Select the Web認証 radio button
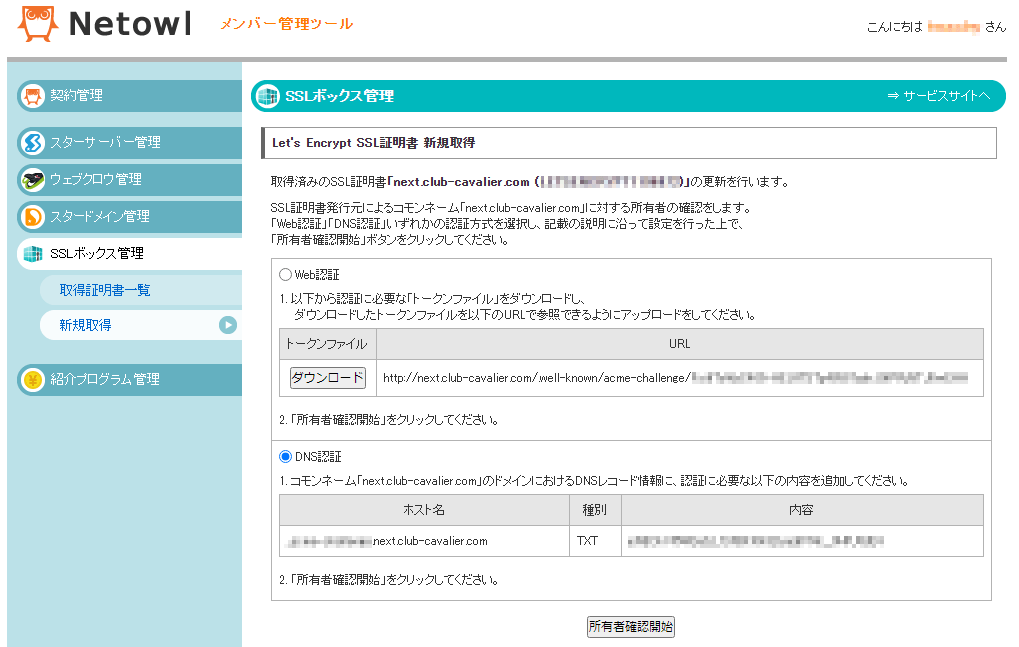The height and width of the screenshot is (647, 1019). pyautogui.click(x=285, y=275)
